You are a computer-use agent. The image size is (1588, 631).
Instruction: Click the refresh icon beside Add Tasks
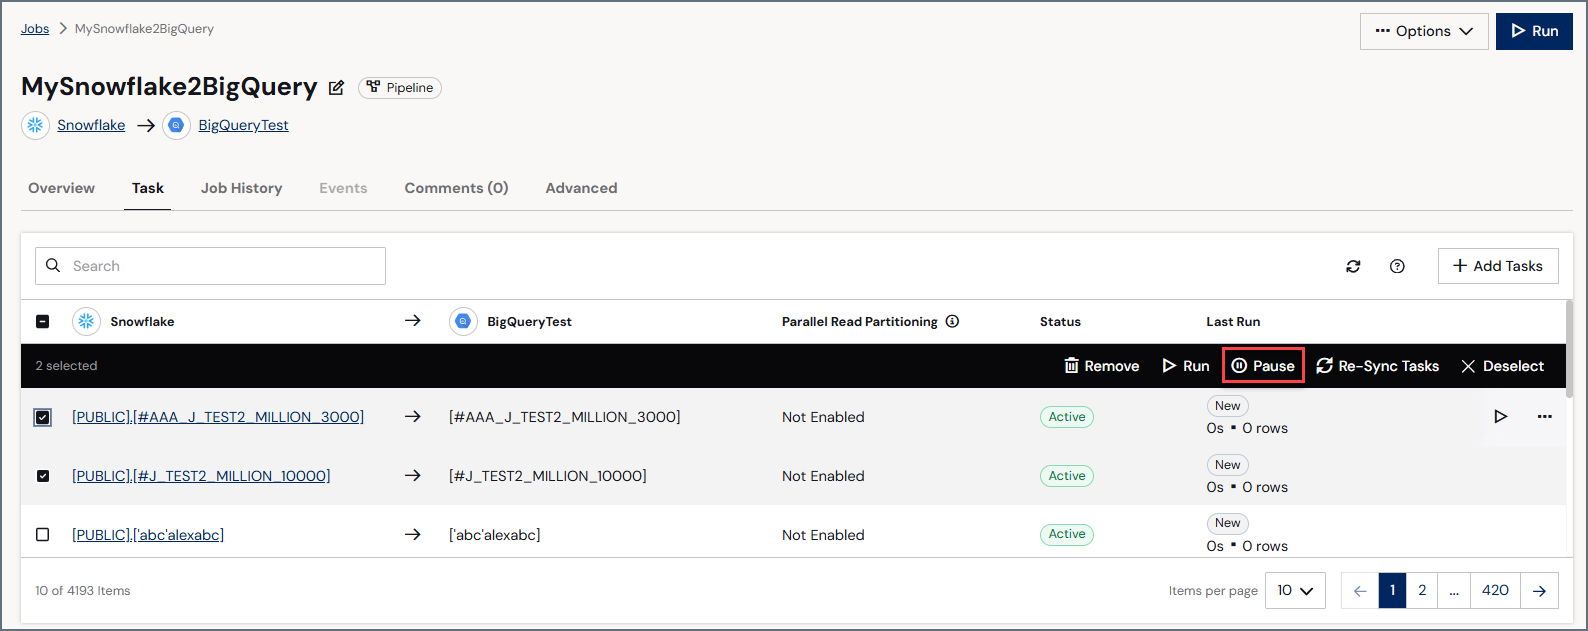1353,266
